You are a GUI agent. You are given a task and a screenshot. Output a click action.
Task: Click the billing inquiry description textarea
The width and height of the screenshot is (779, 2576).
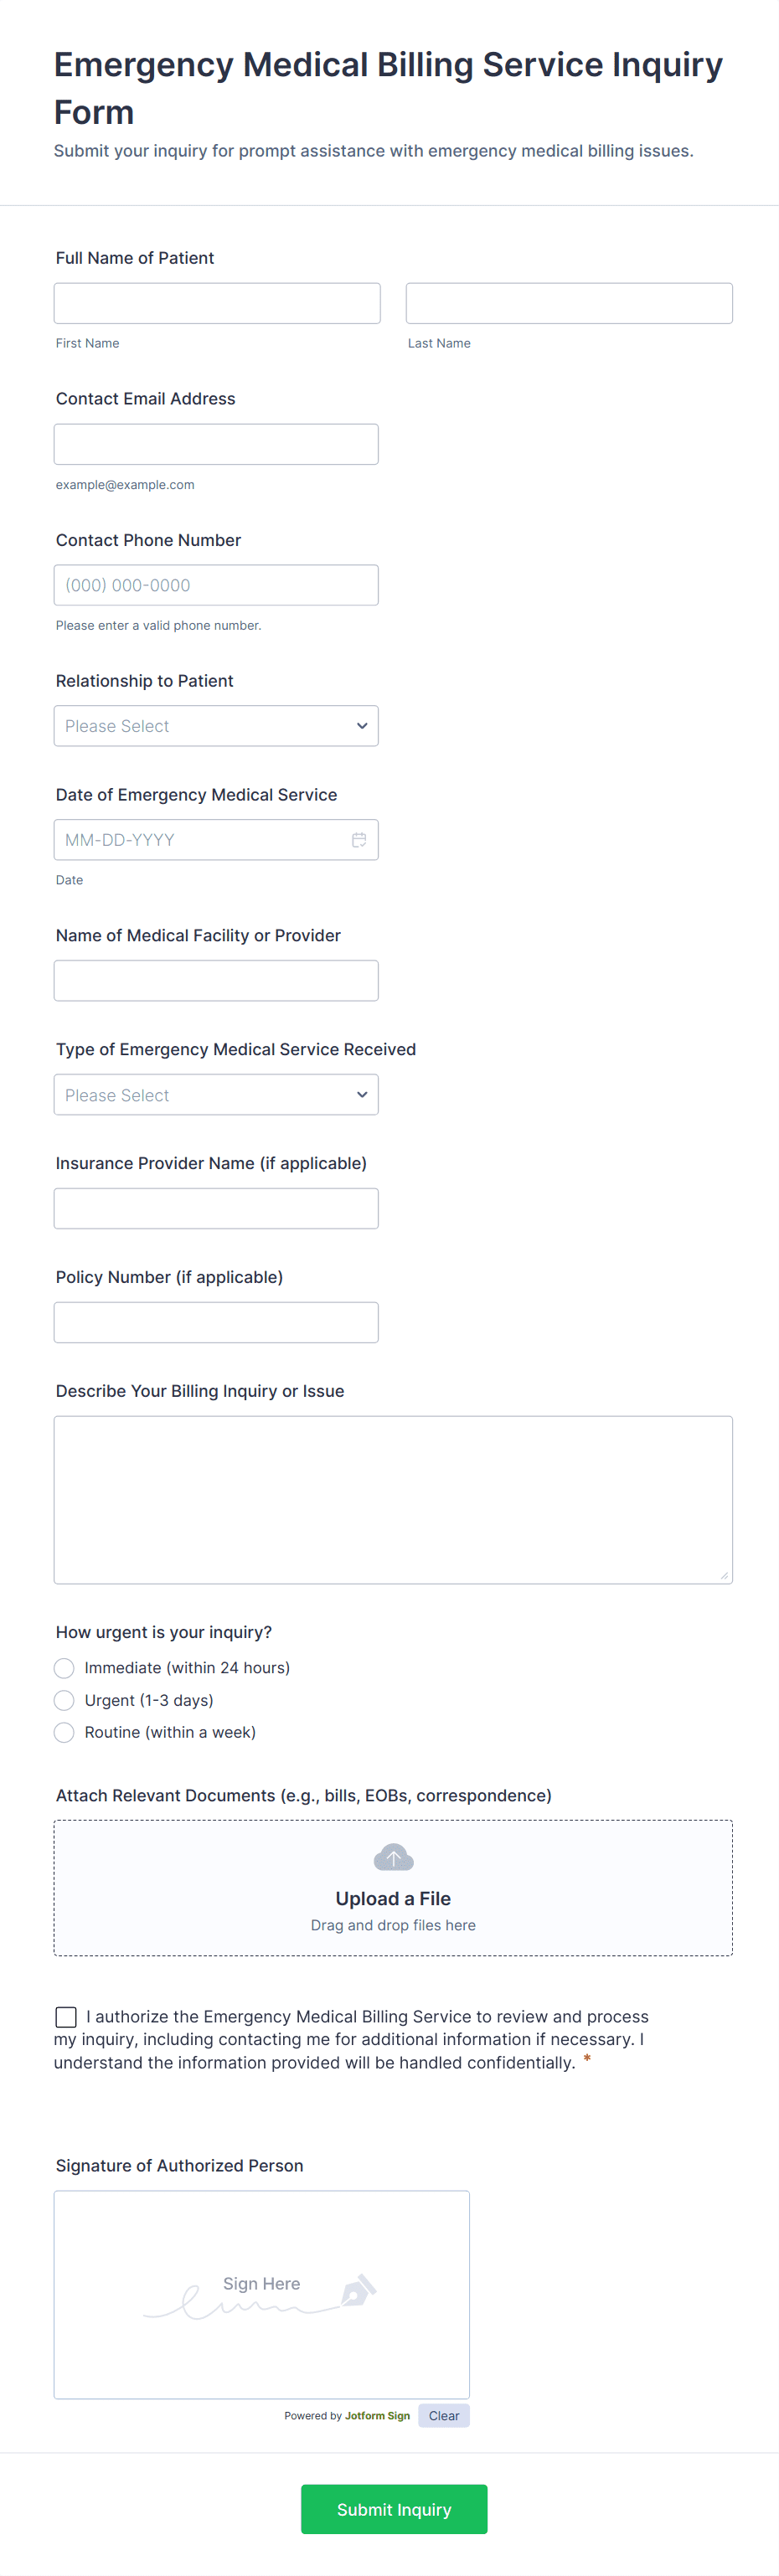pos(393,1500)
